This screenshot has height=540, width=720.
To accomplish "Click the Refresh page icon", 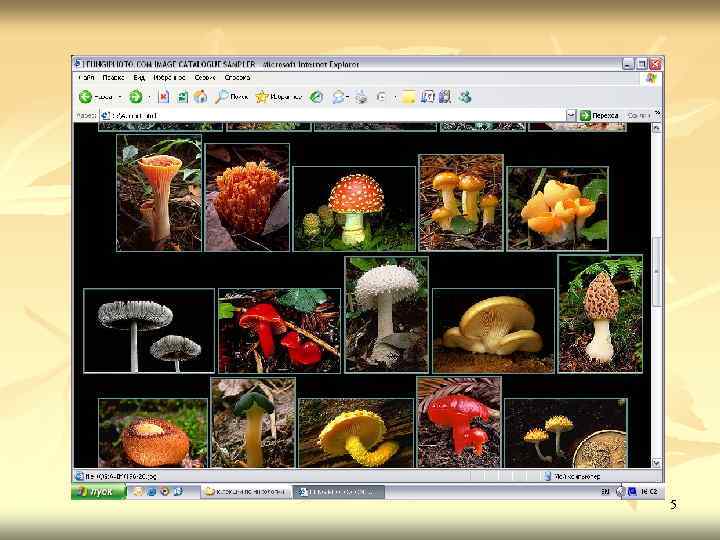I will tap(182, 97).
